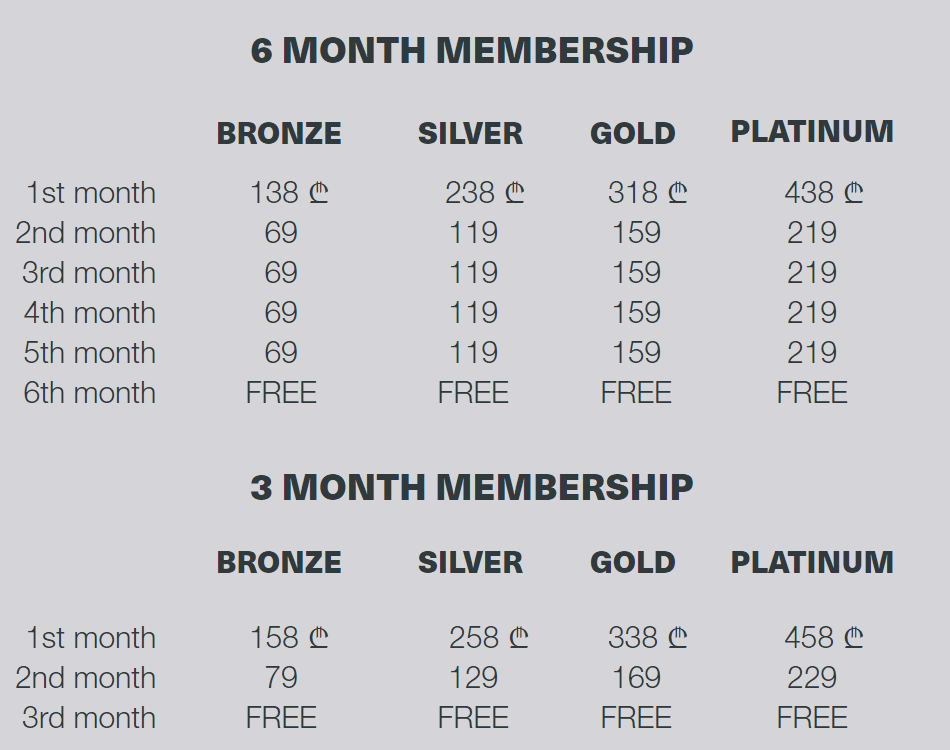Select the PLATINUM header in 3 month table
The height and width of the screenshot is (750, 950).
coord(812,563)
